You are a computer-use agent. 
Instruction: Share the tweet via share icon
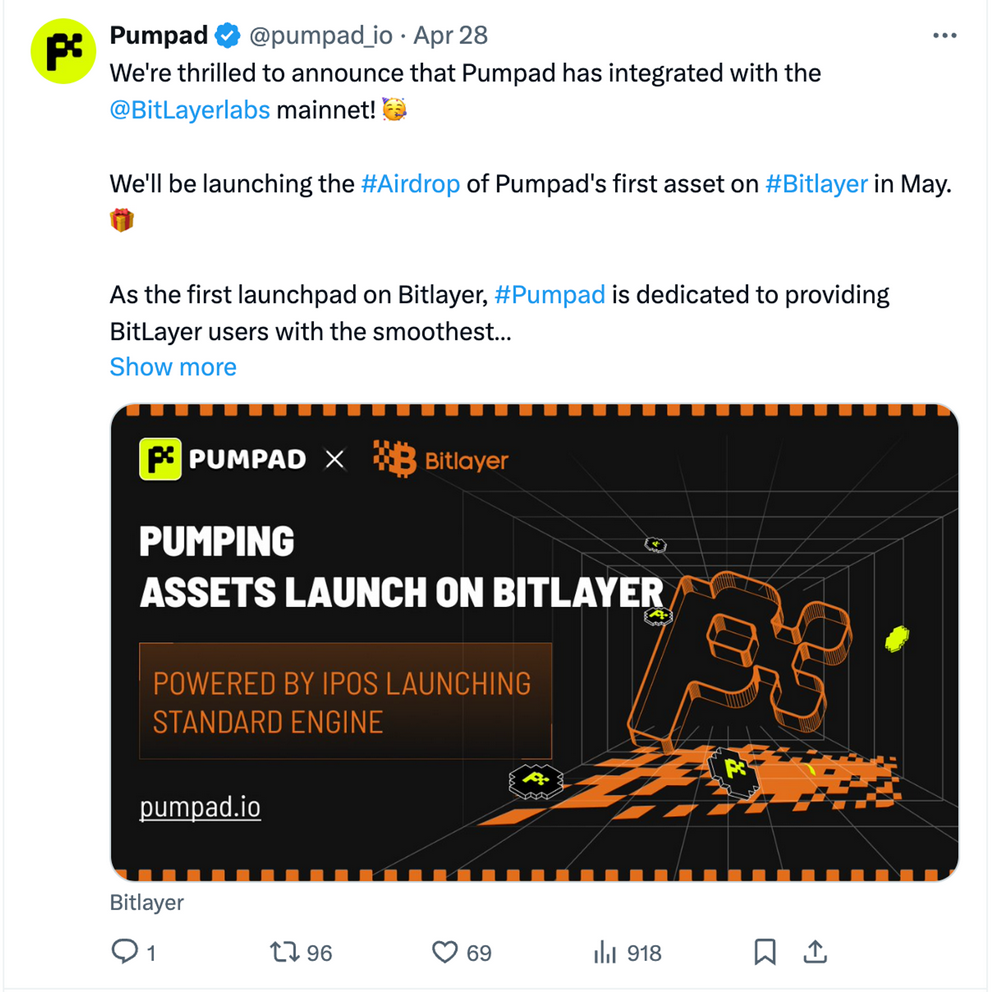point(815,952)
